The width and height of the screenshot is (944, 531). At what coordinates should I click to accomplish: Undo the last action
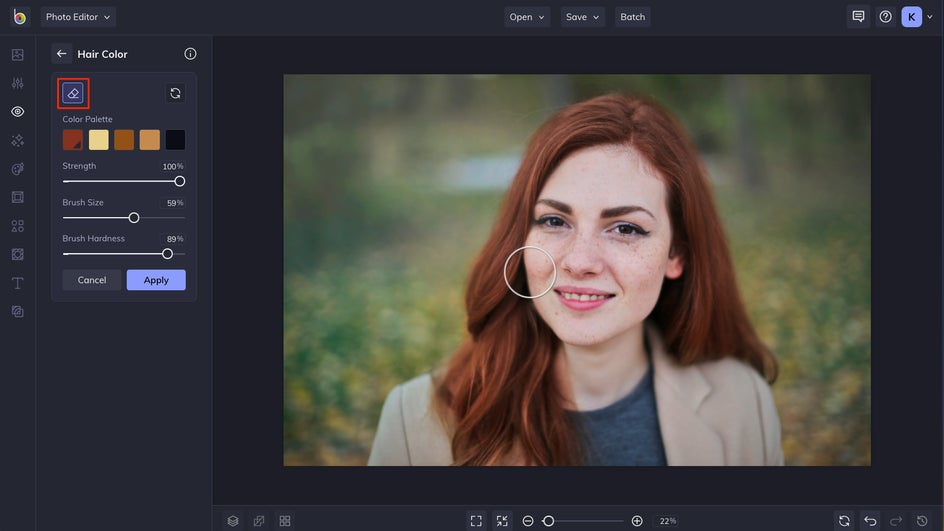(x=870, y=521)
